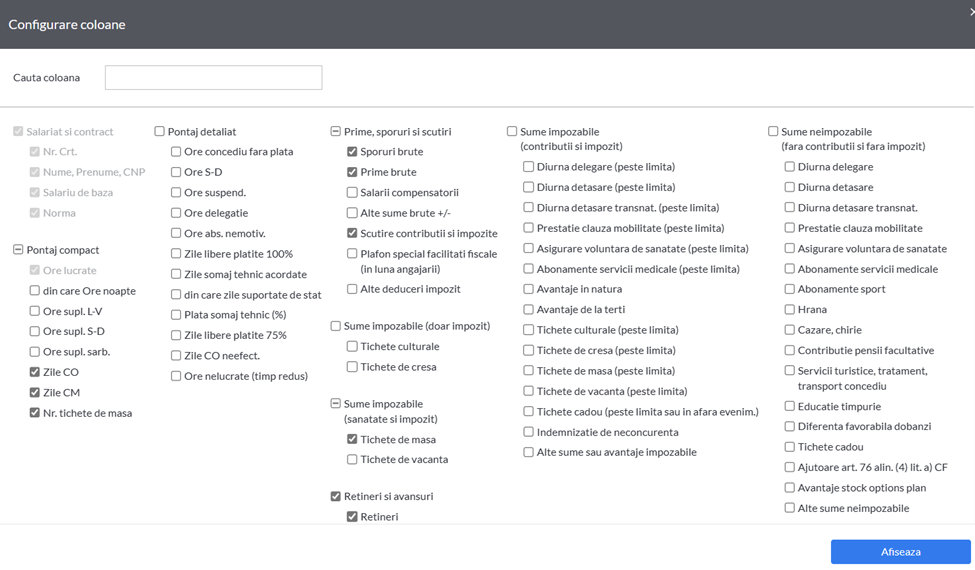Check Salarii compensatorii

tap(353, 193)
